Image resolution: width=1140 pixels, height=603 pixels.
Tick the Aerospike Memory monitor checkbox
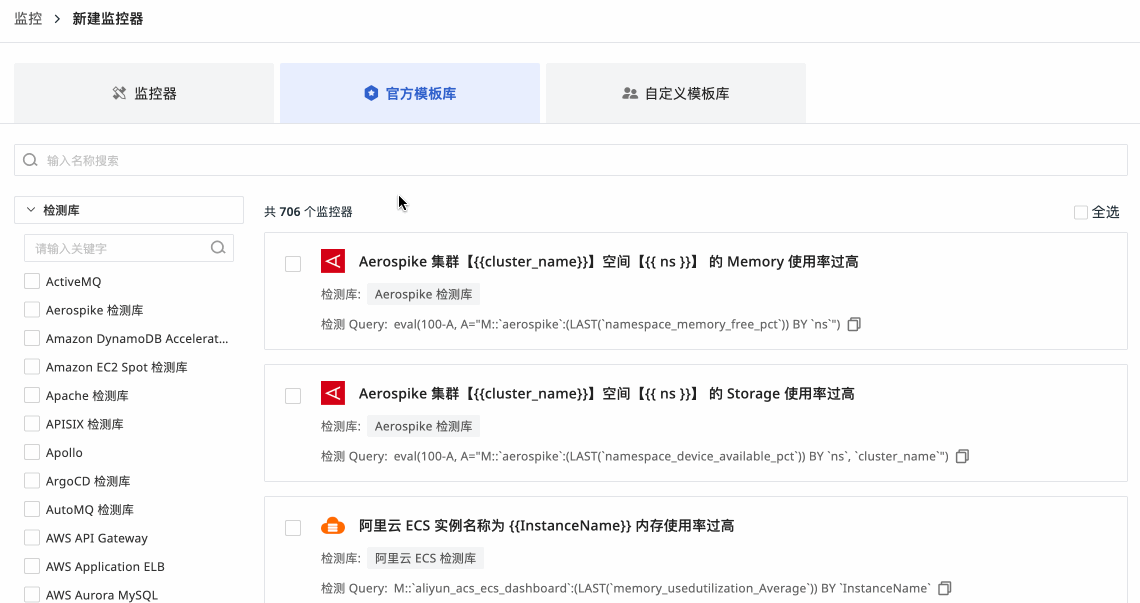click(x=293, y=264)
